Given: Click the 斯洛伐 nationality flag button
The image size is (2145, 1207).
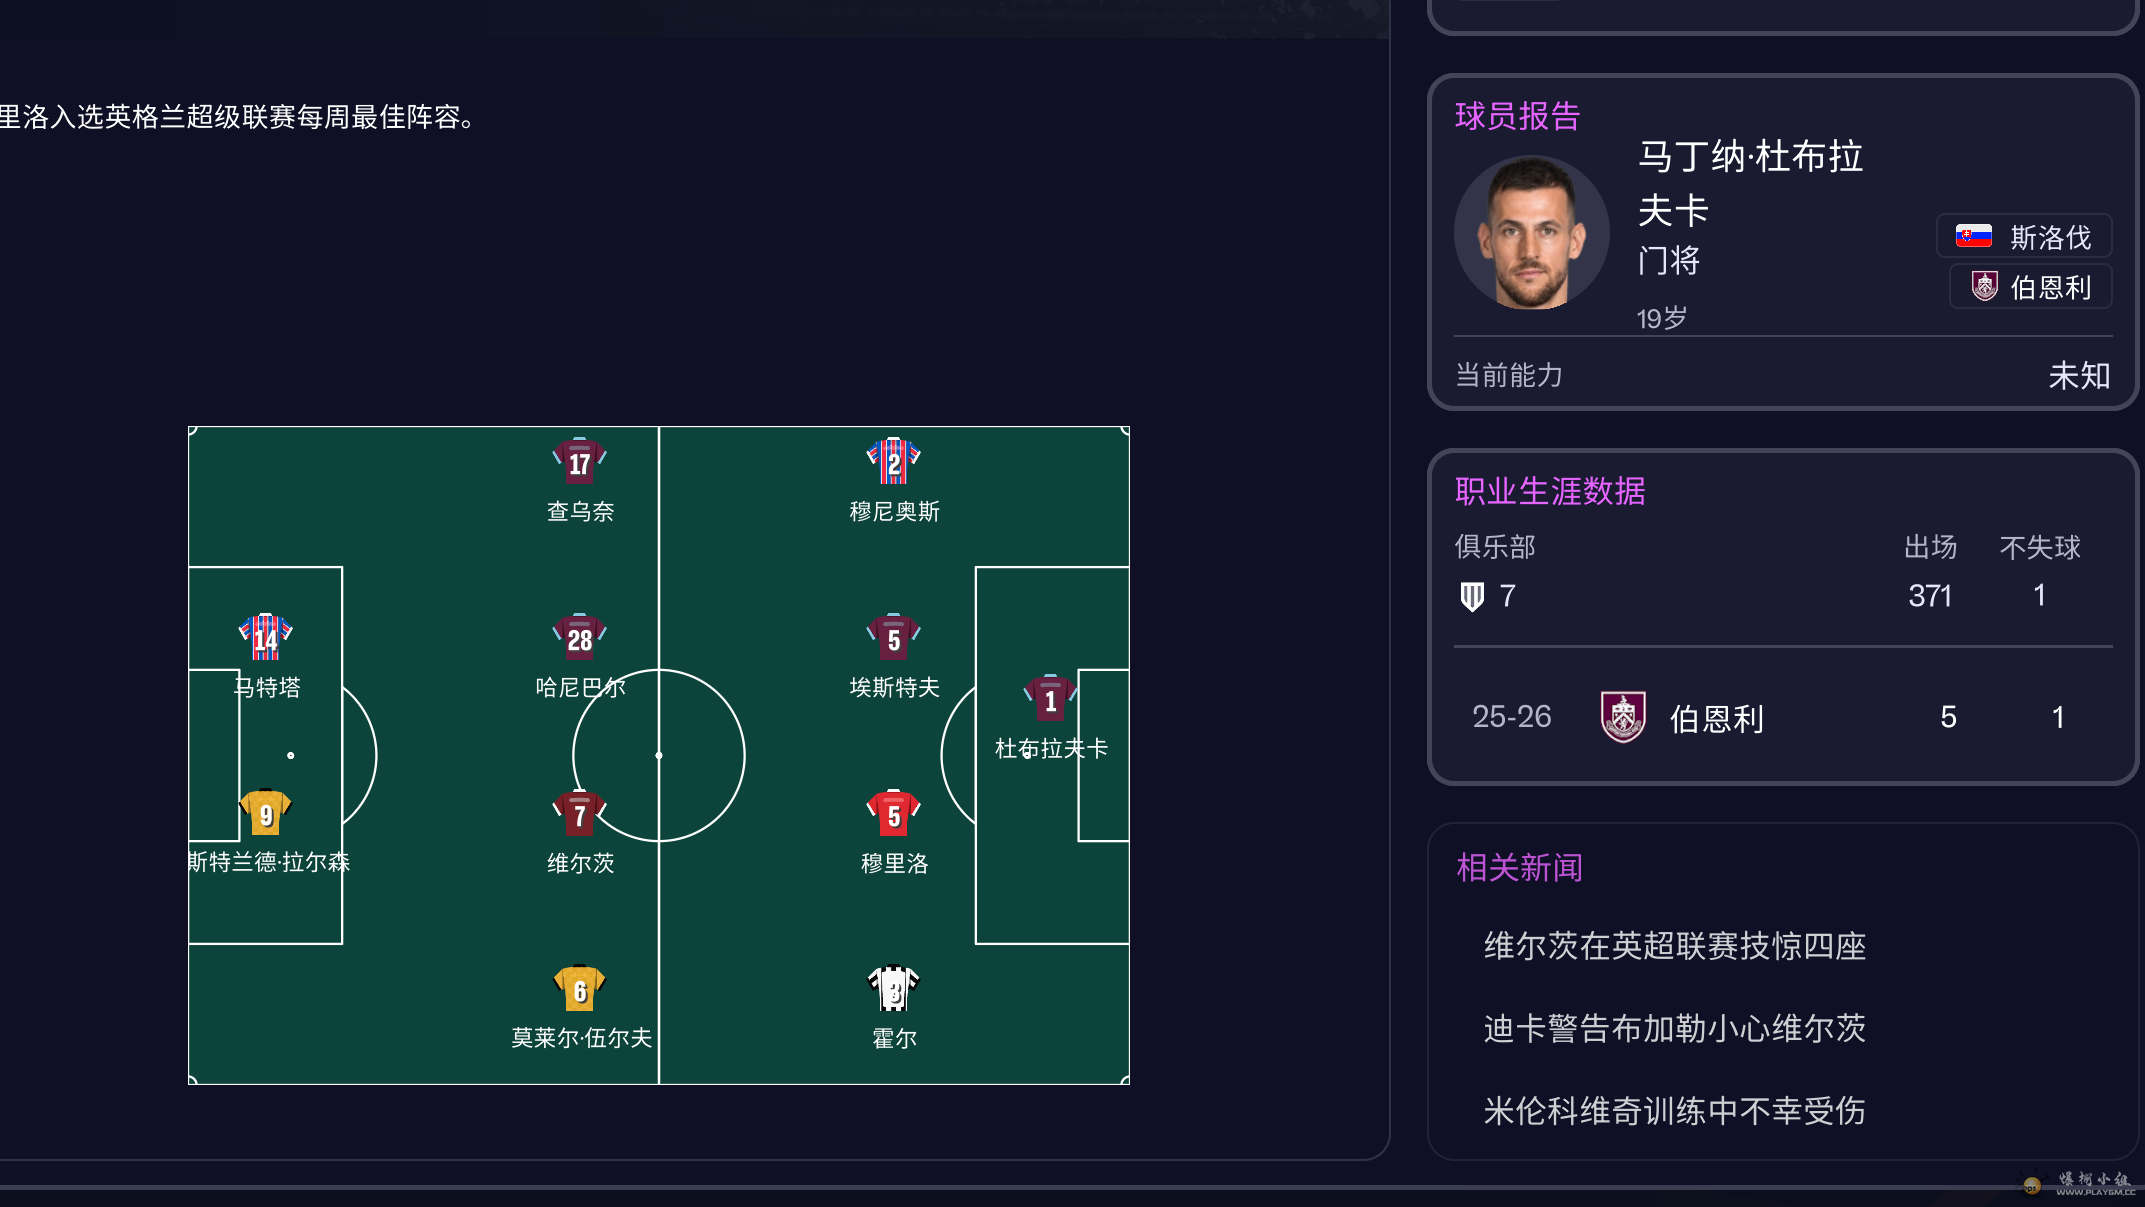Looking at the screenshot, I should click(2024, 237).
